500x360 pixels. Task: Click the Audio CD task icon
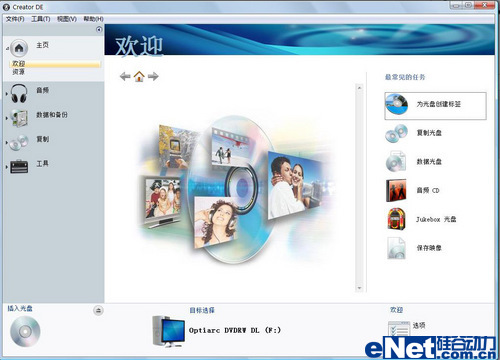pyautogui.click(x=396, y=190)
